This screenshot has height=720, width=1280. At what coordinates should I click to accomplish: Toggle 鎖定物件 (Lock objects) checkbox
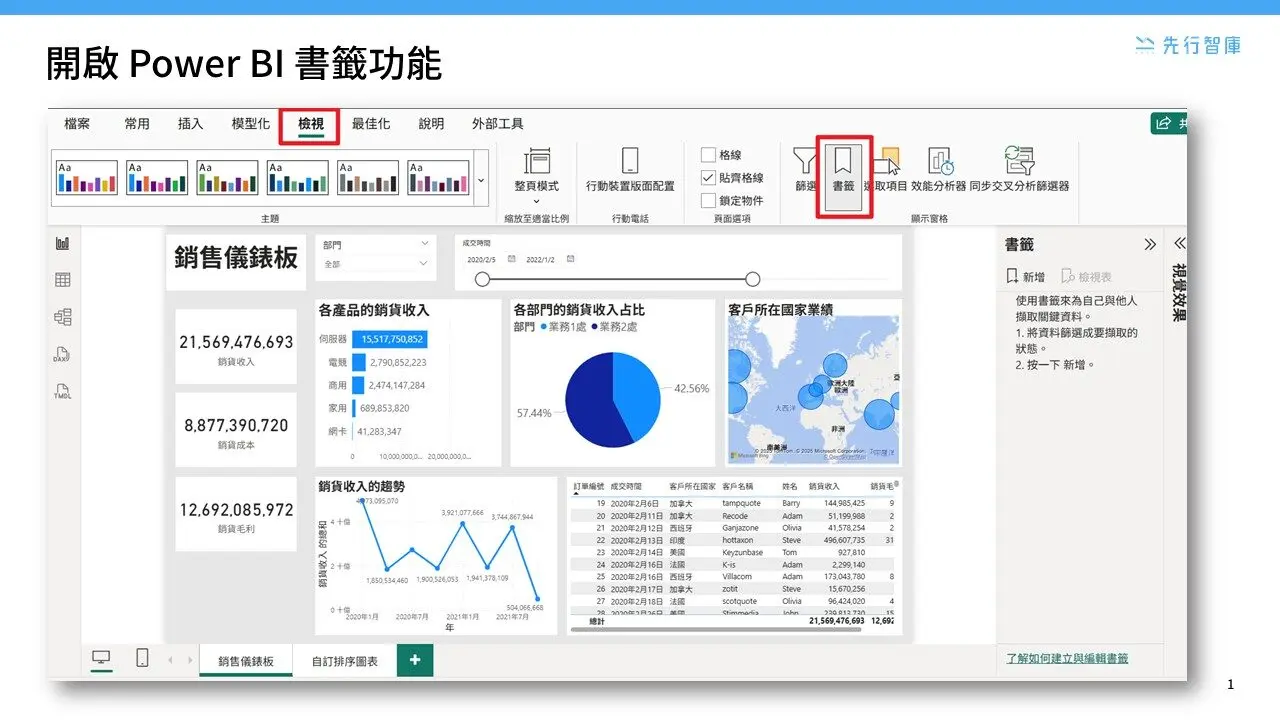pyautogui.click(x=708, y=200)
